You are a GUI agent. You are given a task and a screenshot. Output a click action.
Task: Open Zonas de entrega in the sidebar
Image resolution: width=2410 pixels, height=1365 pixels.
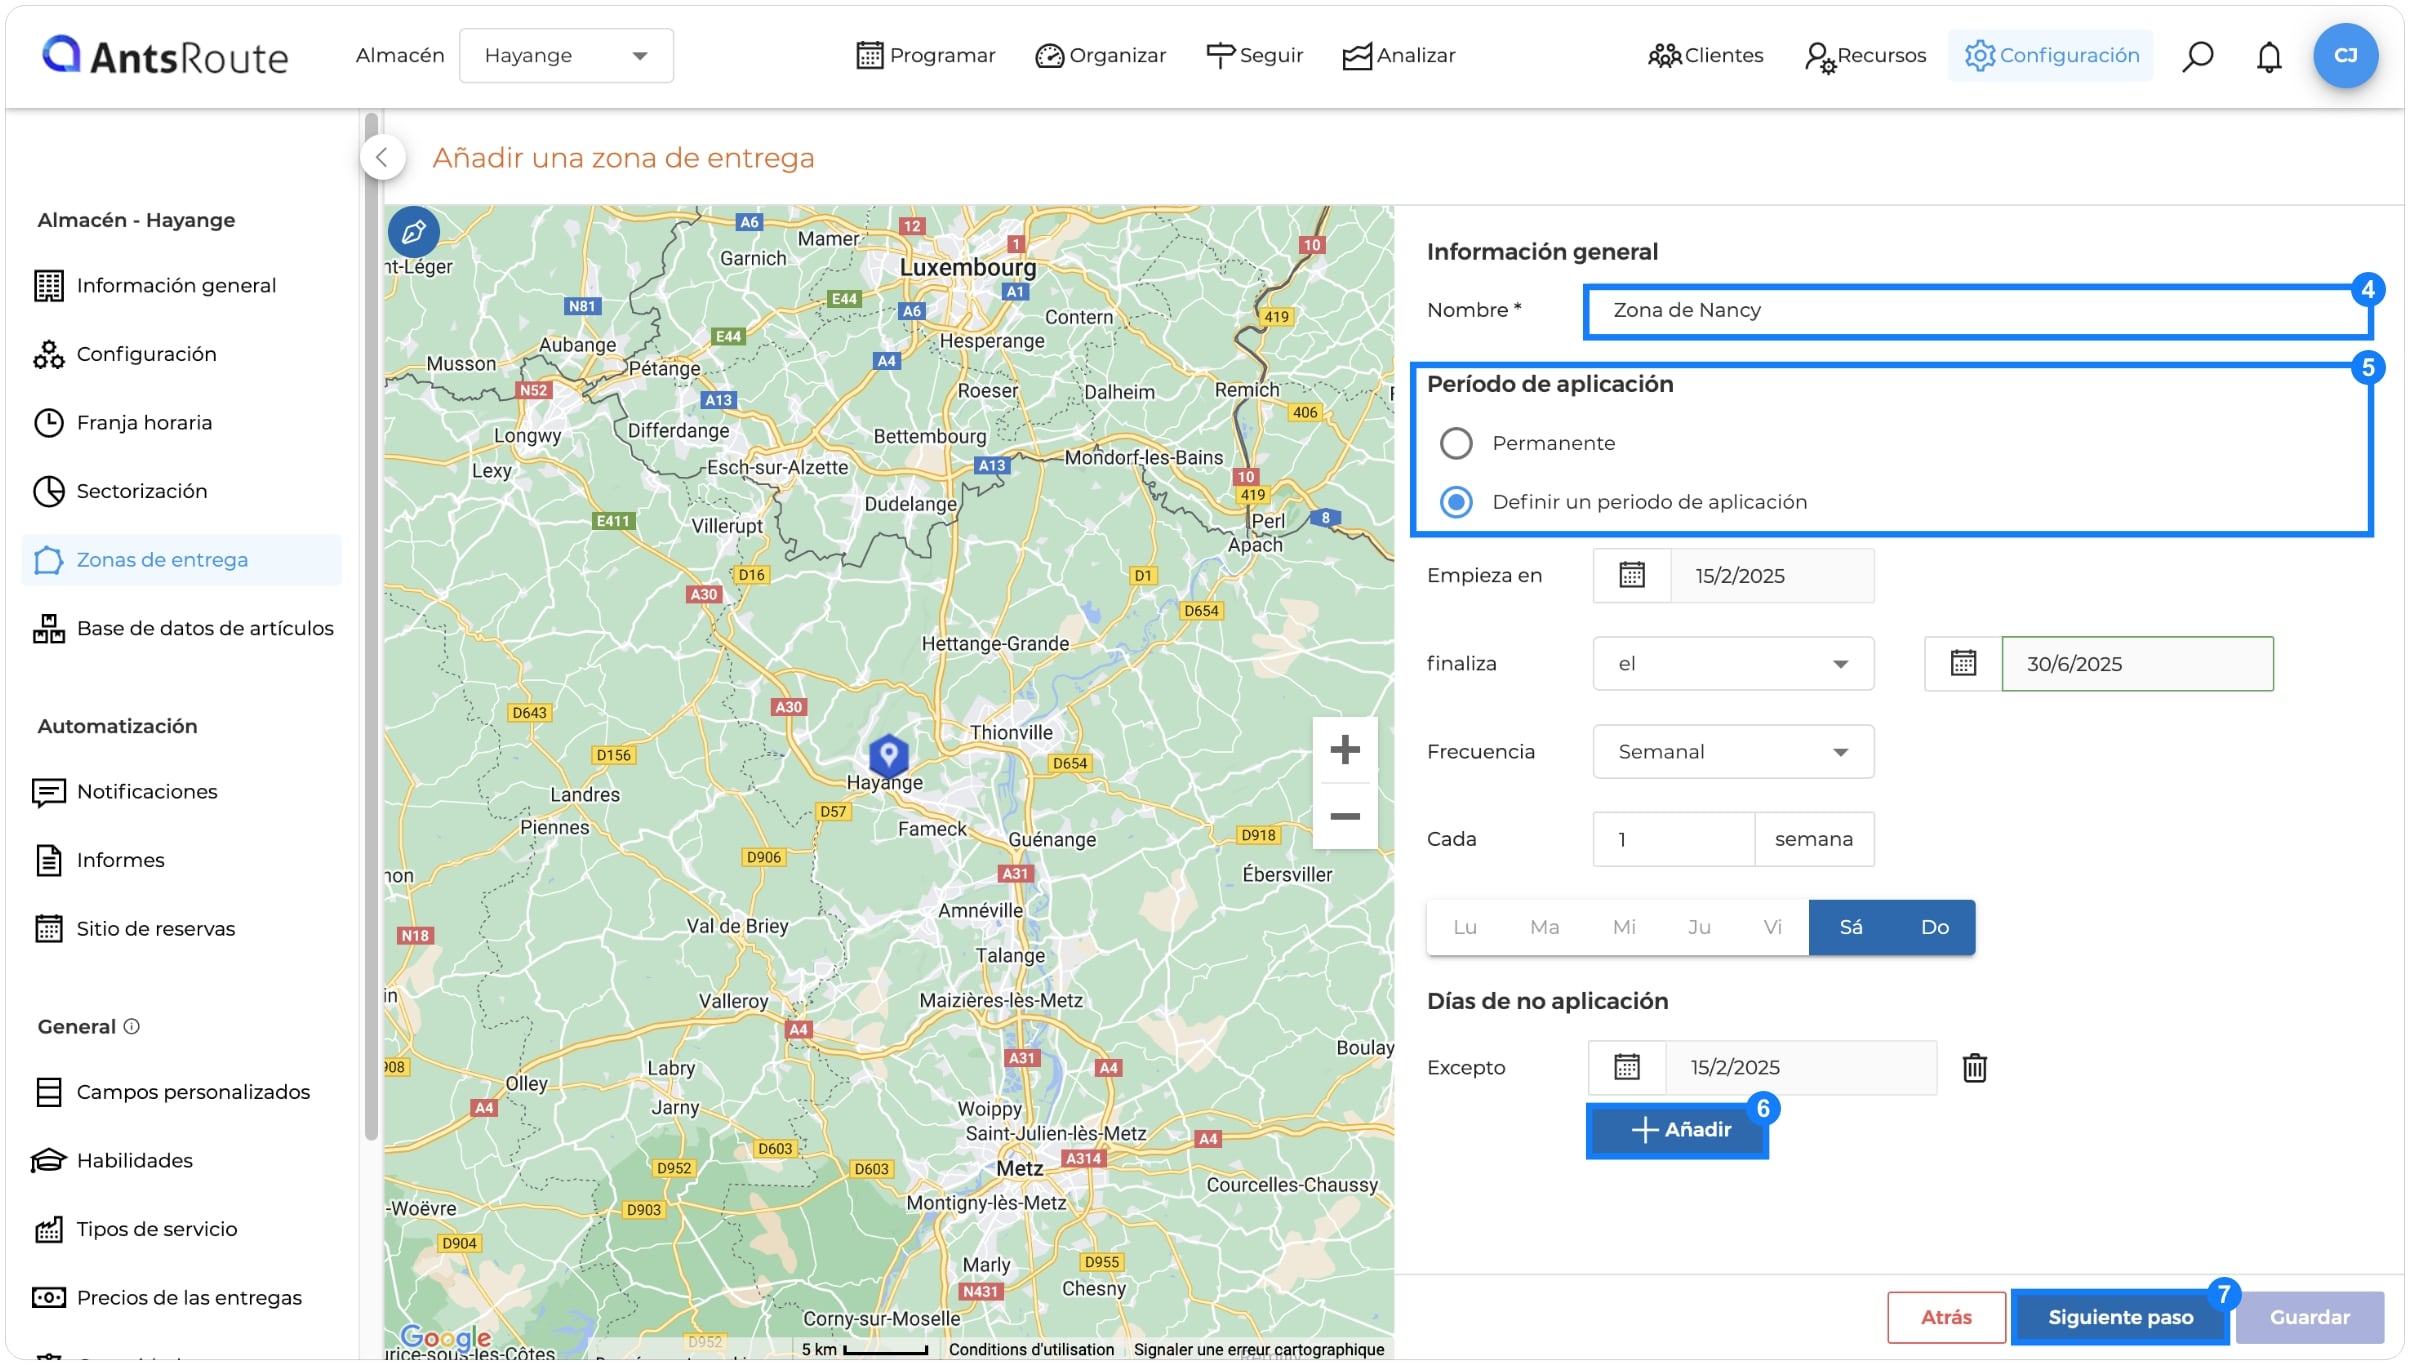point(180,559)
